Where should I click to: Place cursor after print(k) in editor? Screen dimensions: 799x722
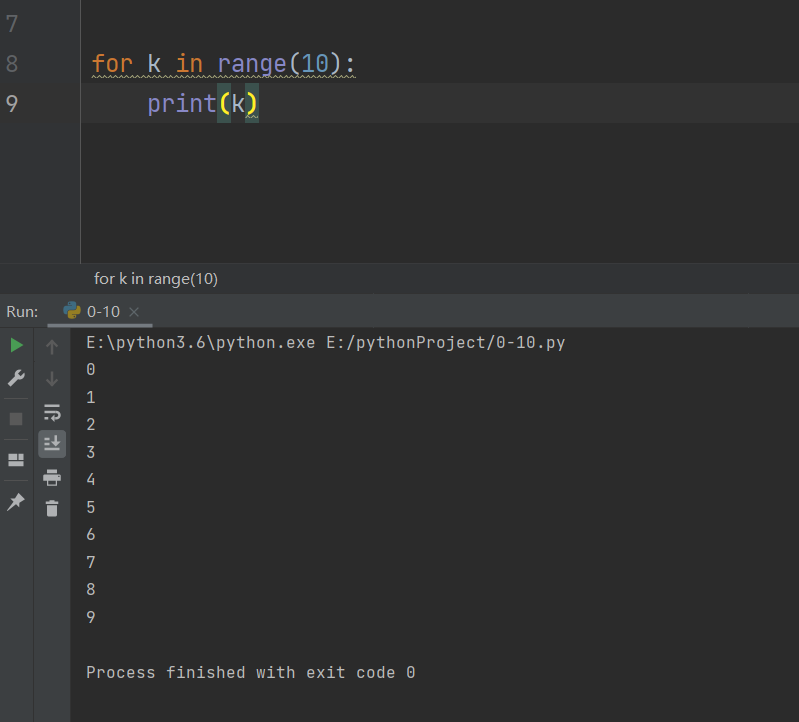click(260, 103)
